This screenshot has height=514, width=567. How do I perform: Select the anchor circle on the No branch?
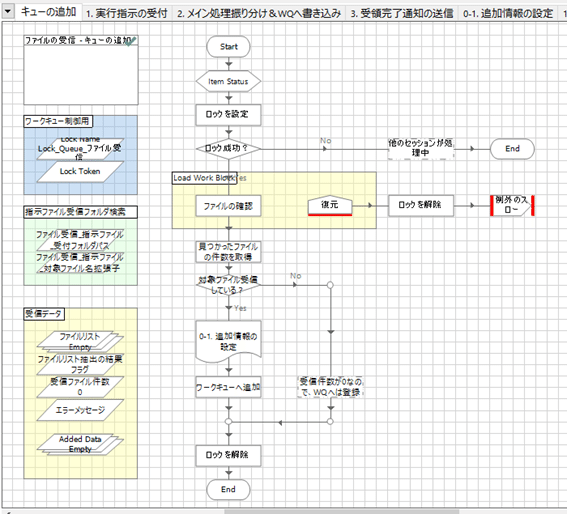point(330,285)
